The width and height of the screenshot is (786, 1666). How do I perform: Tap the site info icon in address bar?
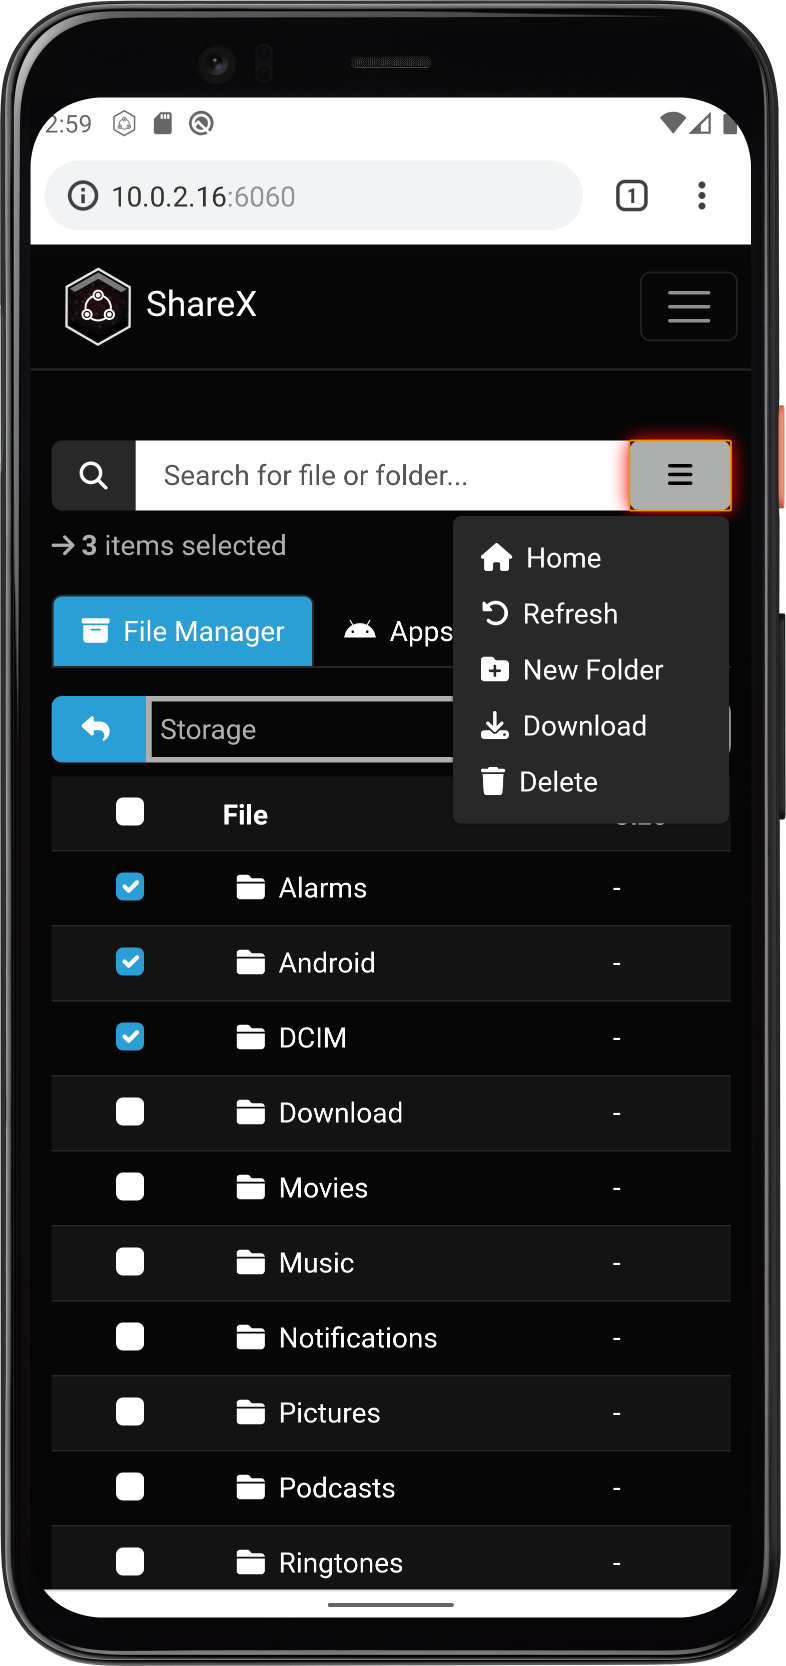point(83,196)
